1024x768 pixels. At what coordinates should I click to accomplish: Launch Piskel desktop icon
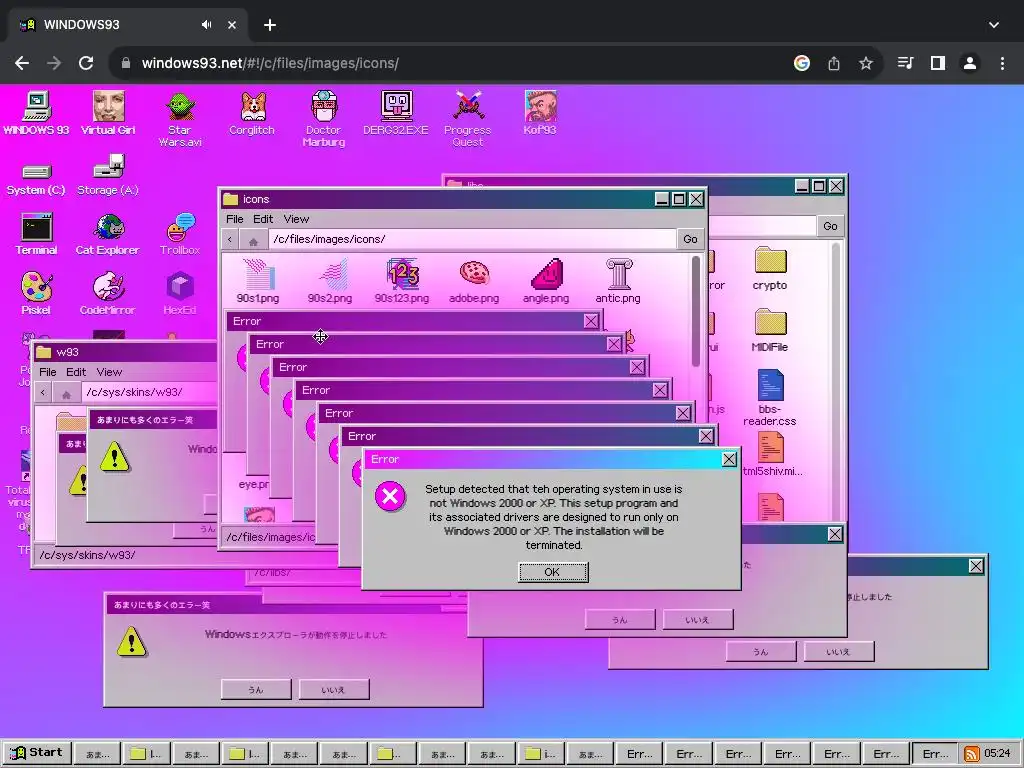36,294
